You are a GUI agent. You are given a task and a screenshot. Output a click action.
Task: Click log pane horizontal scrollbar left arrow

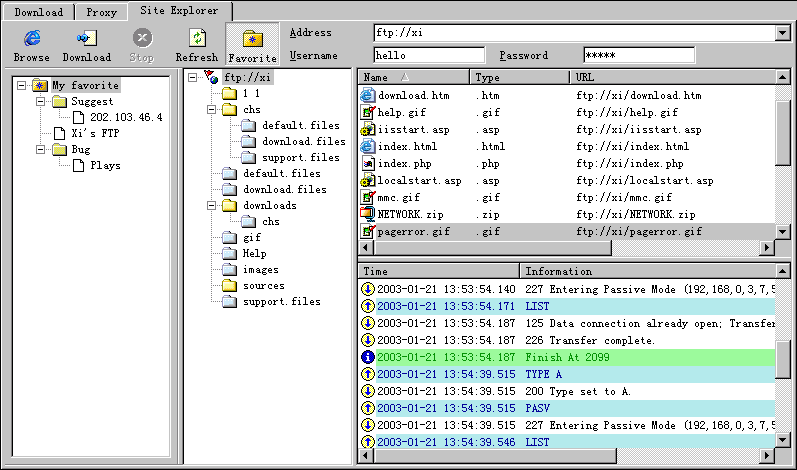pyautogui.click(x=365, y=456)
